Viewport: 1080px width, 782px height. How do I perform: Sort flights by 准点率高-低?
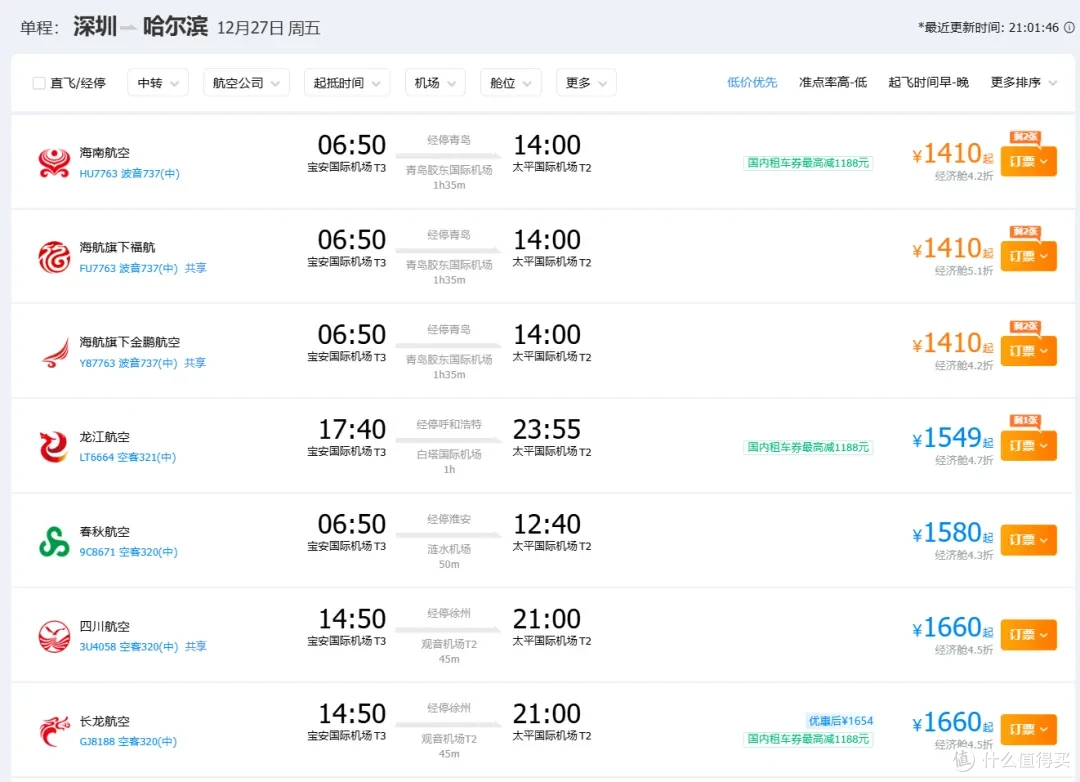[833, 83]
